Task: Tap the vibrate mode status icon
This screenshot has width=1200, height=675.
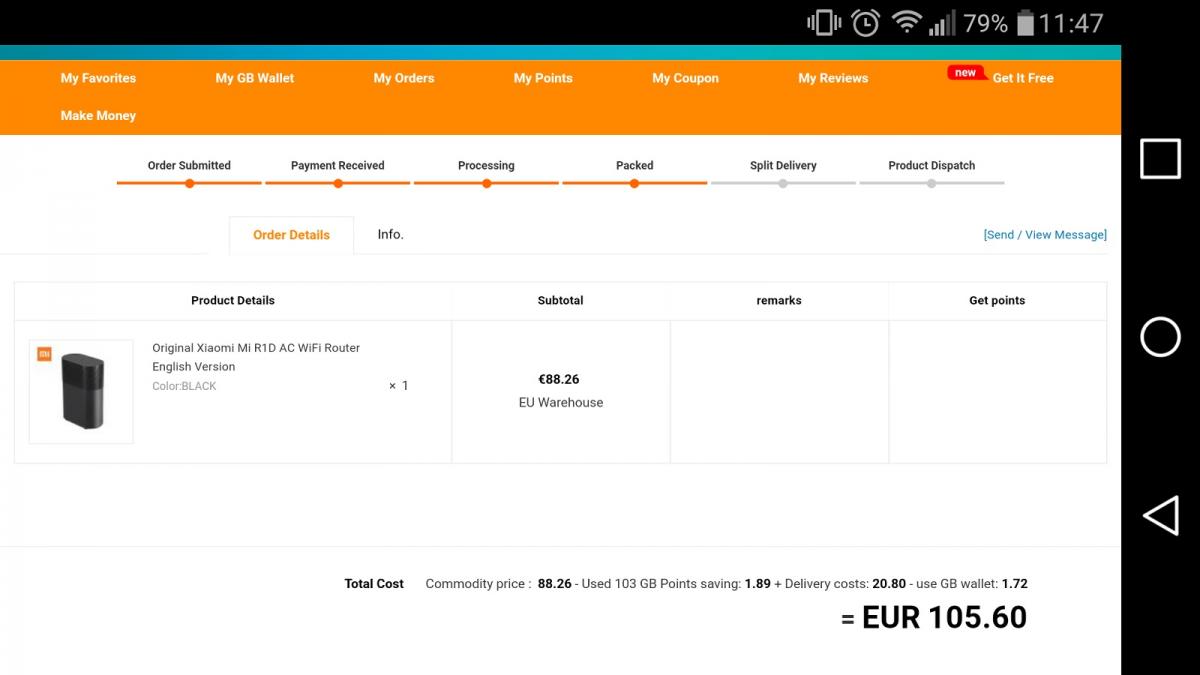Action: click(x=824, y=22)
